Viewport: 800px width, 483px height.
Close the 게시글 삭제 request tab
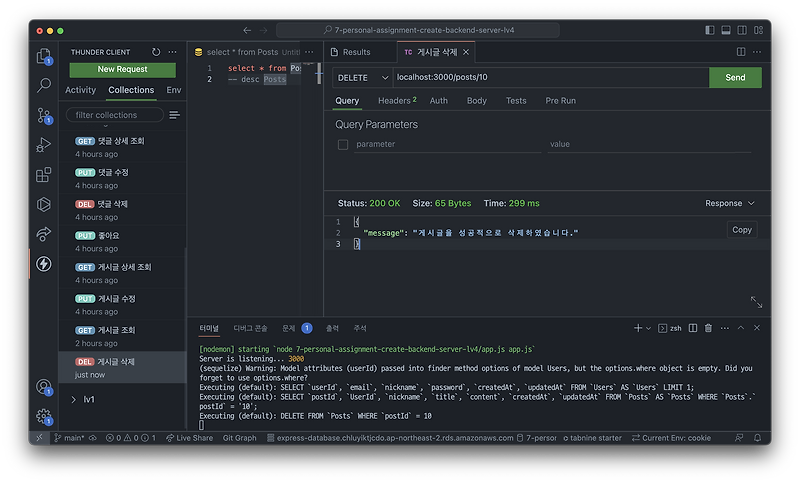[x=466, y=52]
